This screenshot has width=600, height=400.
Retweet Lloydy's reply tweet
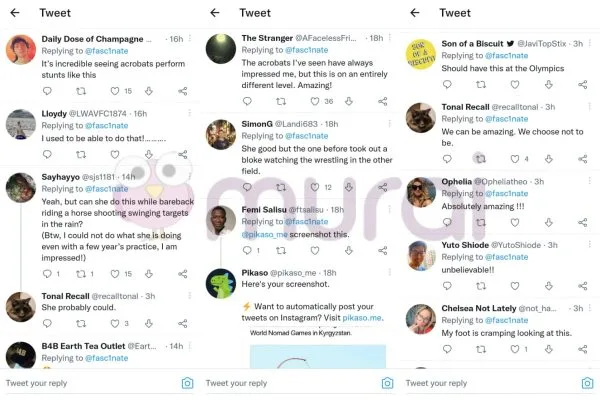point(81,154)
